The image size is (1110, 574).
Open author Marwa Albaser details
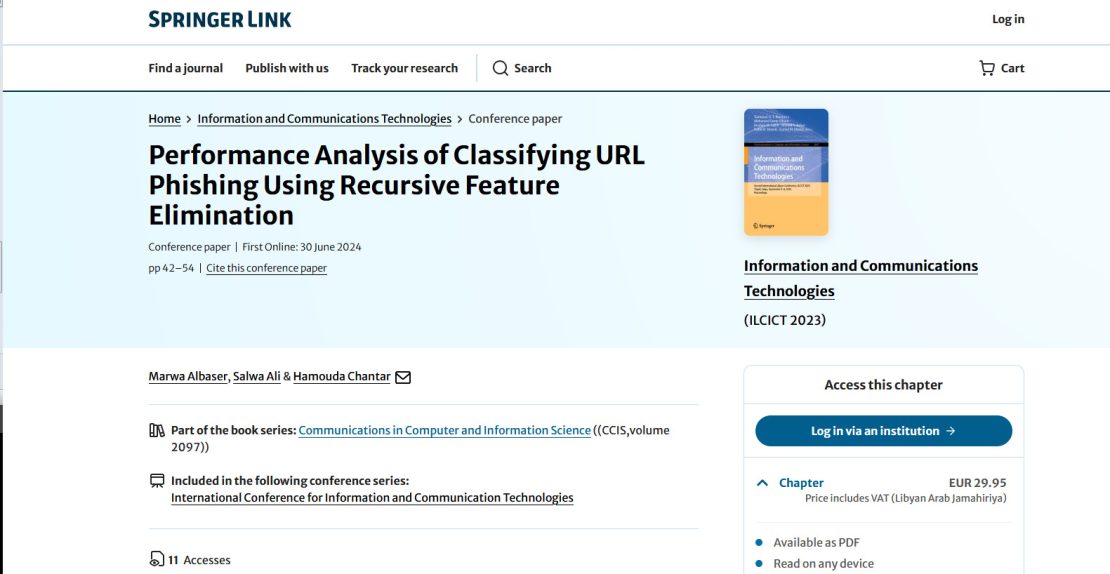click(188, 377)
